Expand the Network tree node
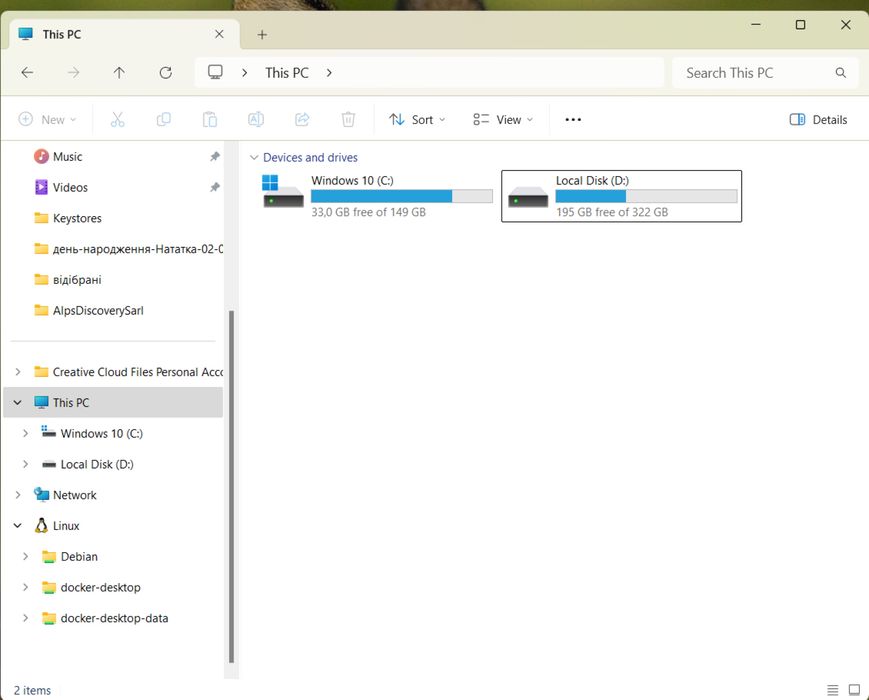 18,495
